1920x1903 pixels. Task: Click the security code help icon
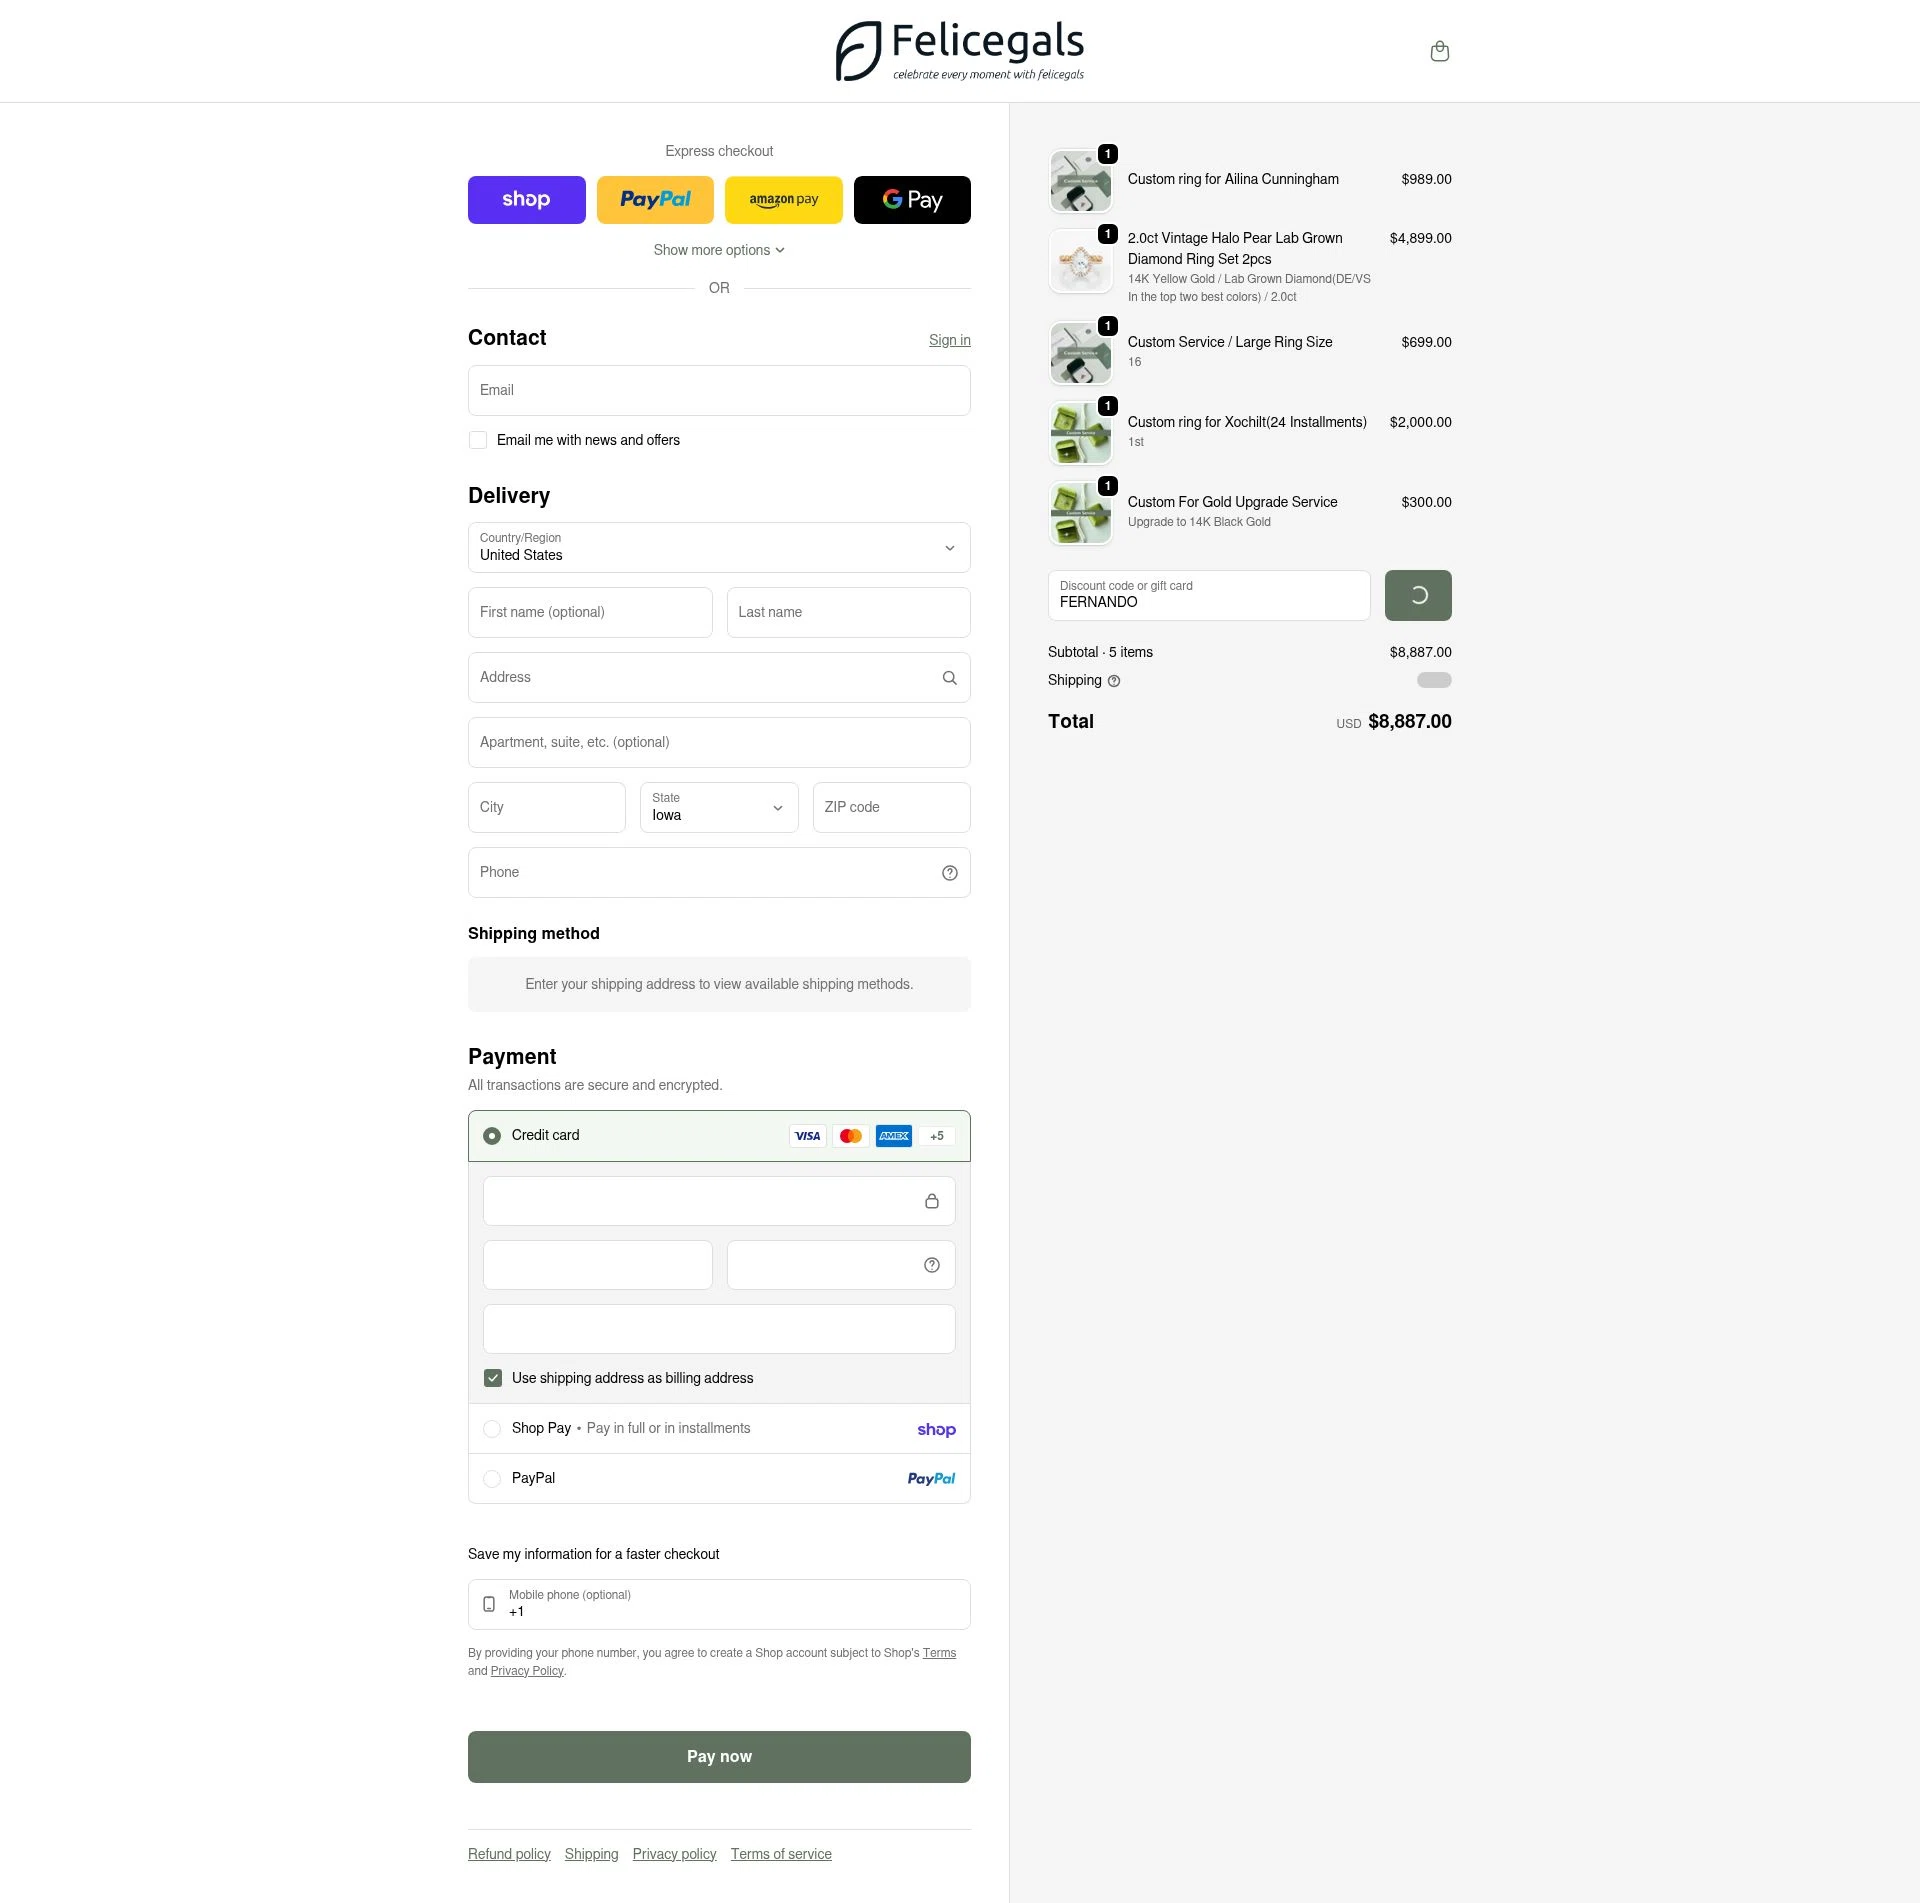[x=931, y=1264]
